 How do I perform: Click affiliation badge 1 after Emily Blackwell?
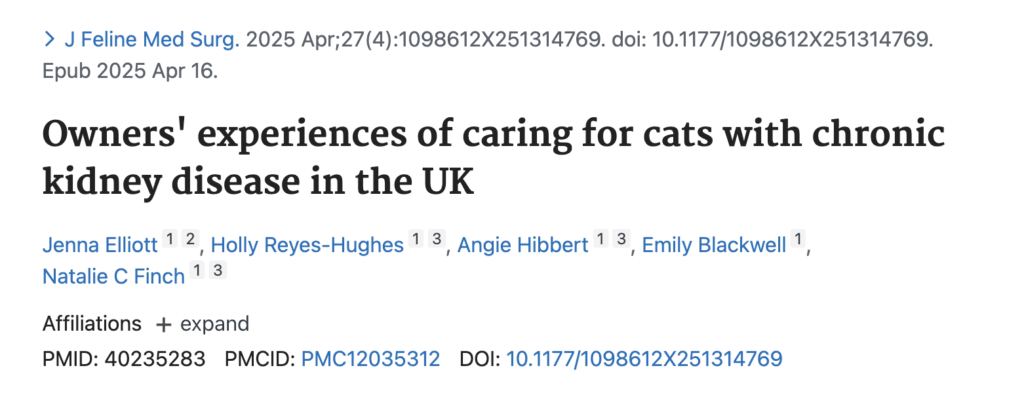pos(798,240)
